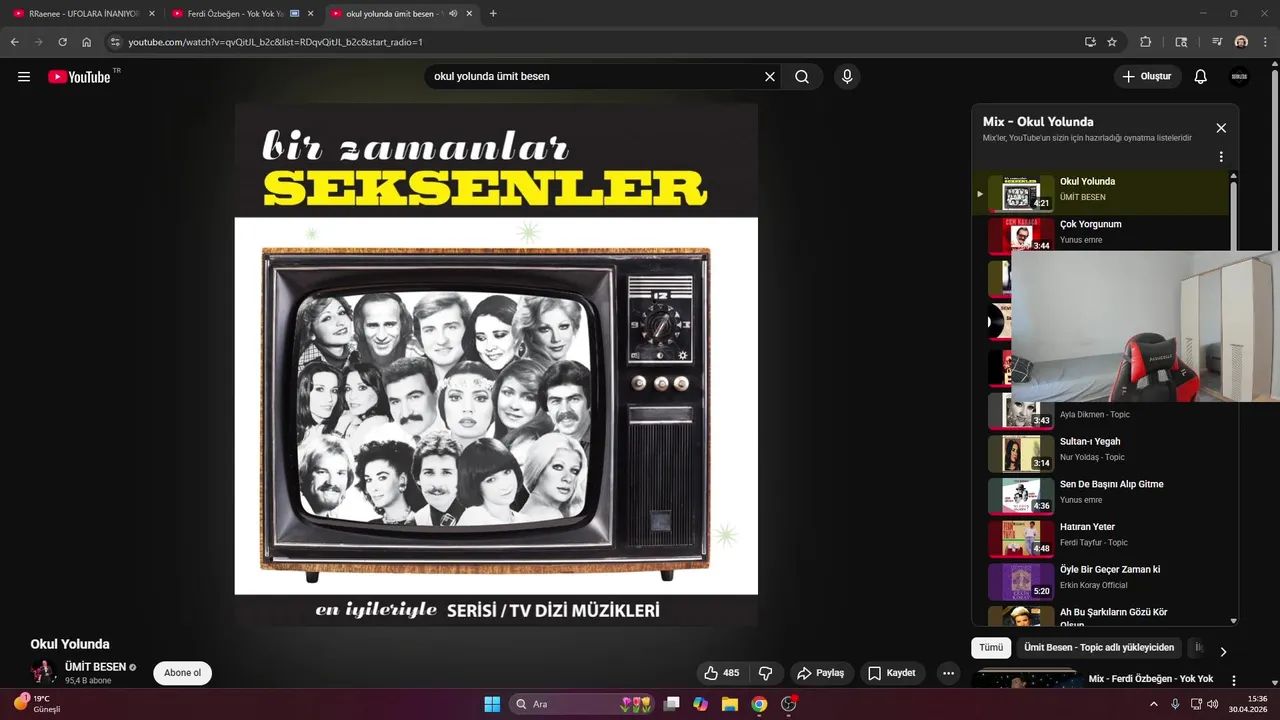This screenshot has height=720, width=1280.
Task: Select the Tümü filter chip
Action: 991,648
